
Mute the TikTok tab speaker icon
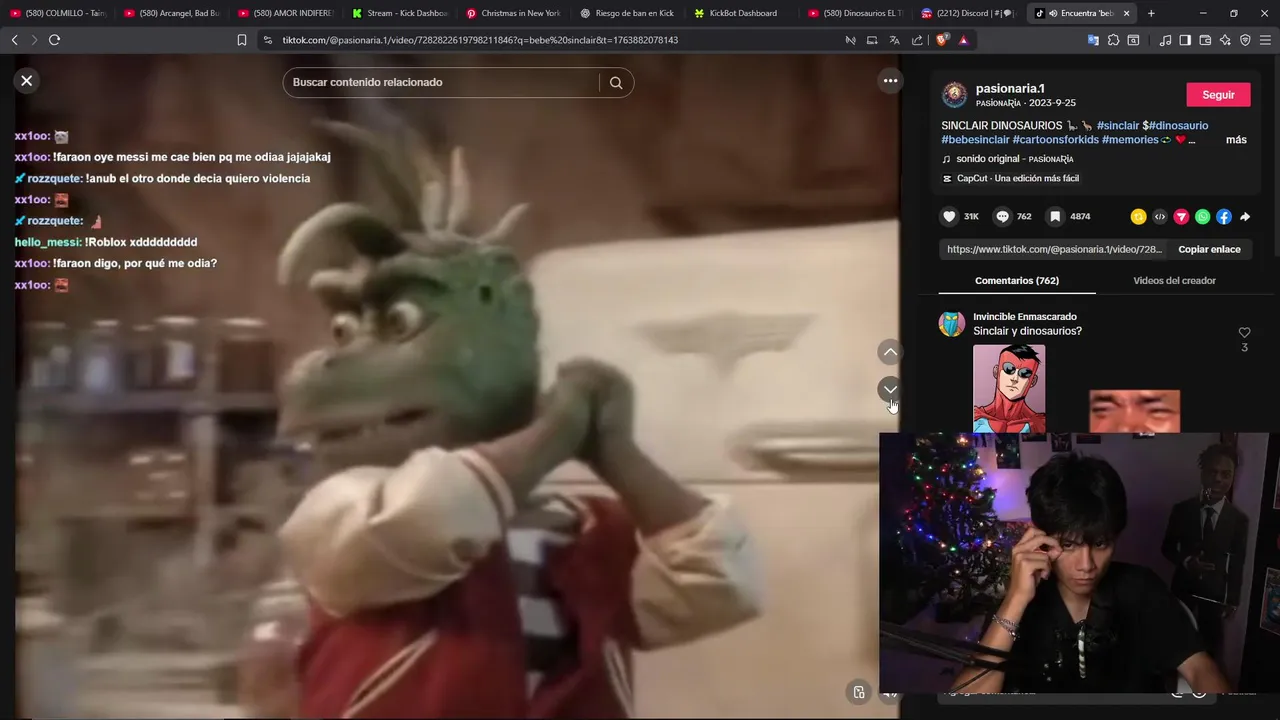1053,13
